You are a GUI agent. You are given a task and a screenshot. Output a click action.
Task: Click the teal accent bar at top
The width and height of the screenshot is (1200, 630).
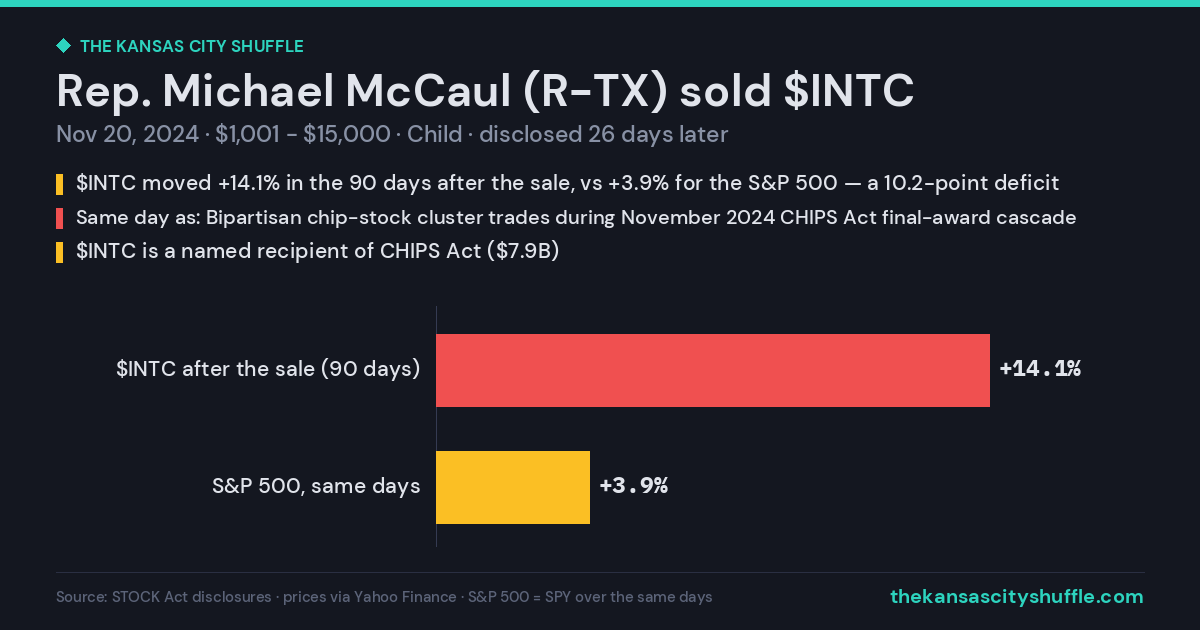coord(600,3)
